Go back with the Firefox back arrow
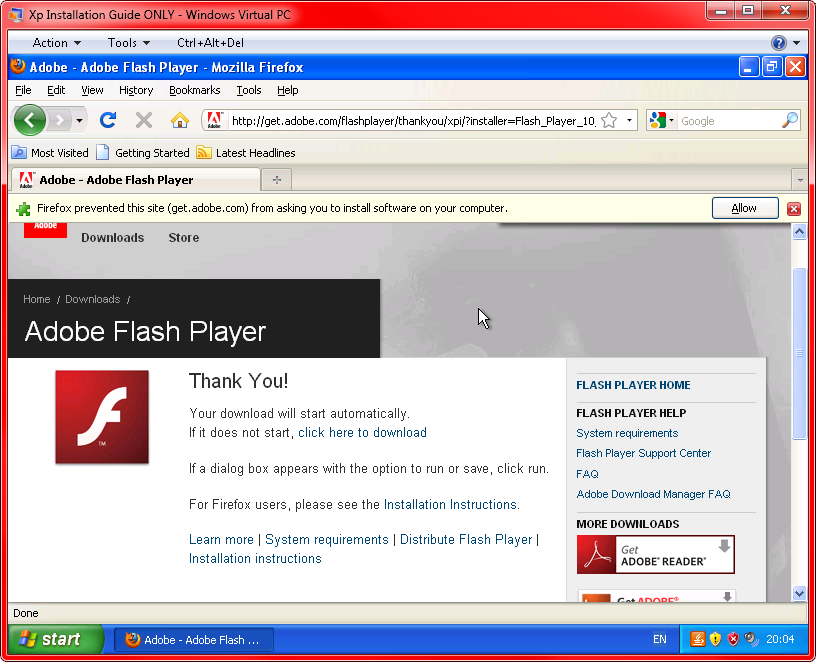This screenshot has width=816, height=662. pyautogui.click(x=30, y=120)
